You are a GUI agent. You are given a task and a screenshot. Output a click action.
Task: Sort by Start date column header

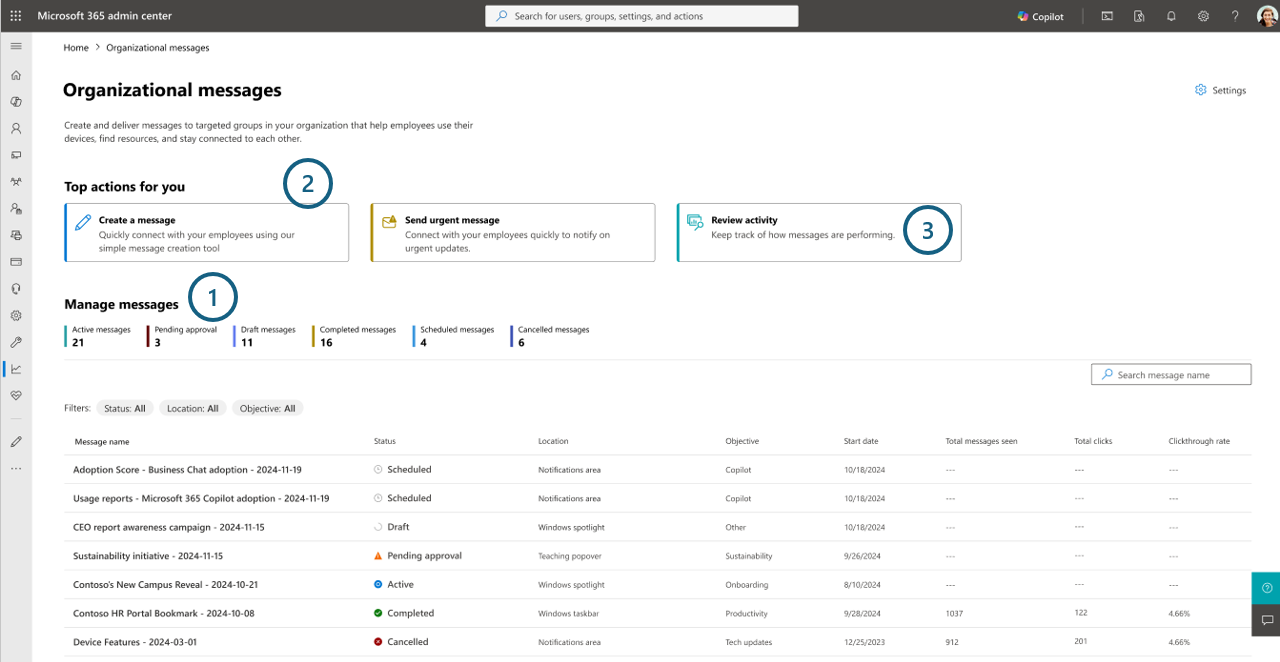[x=861, y=441]
